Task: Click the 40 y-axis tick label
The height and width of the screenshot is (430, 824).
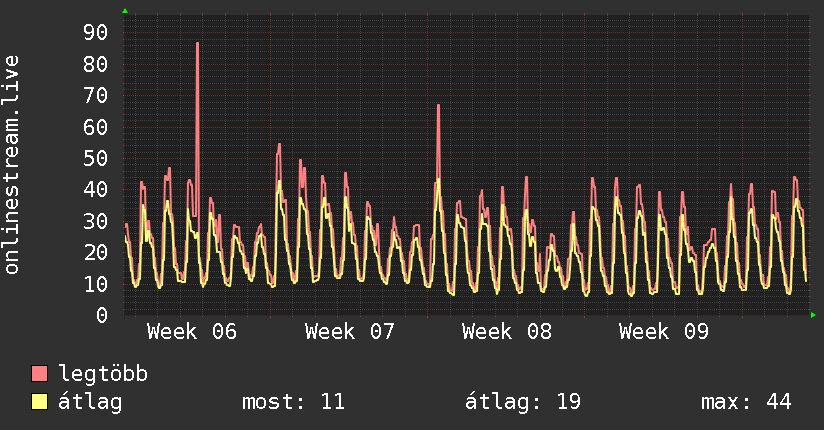Action: [95, 190]
